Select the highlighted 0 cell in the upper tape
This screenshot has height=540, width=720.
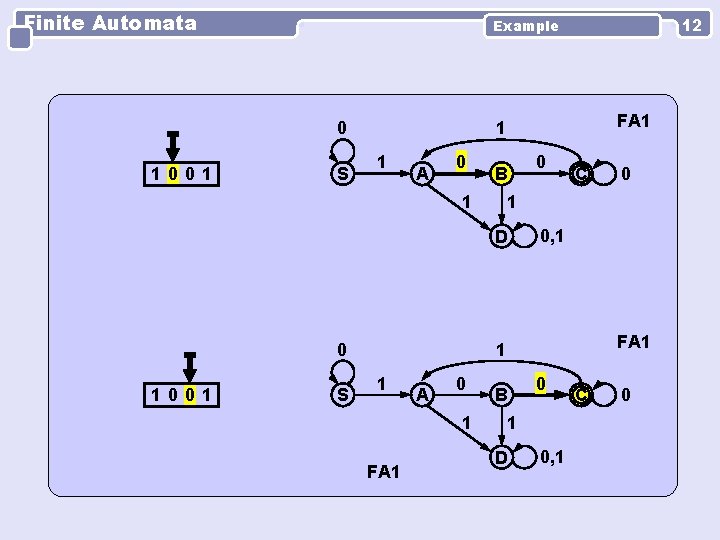click(173, 174)
